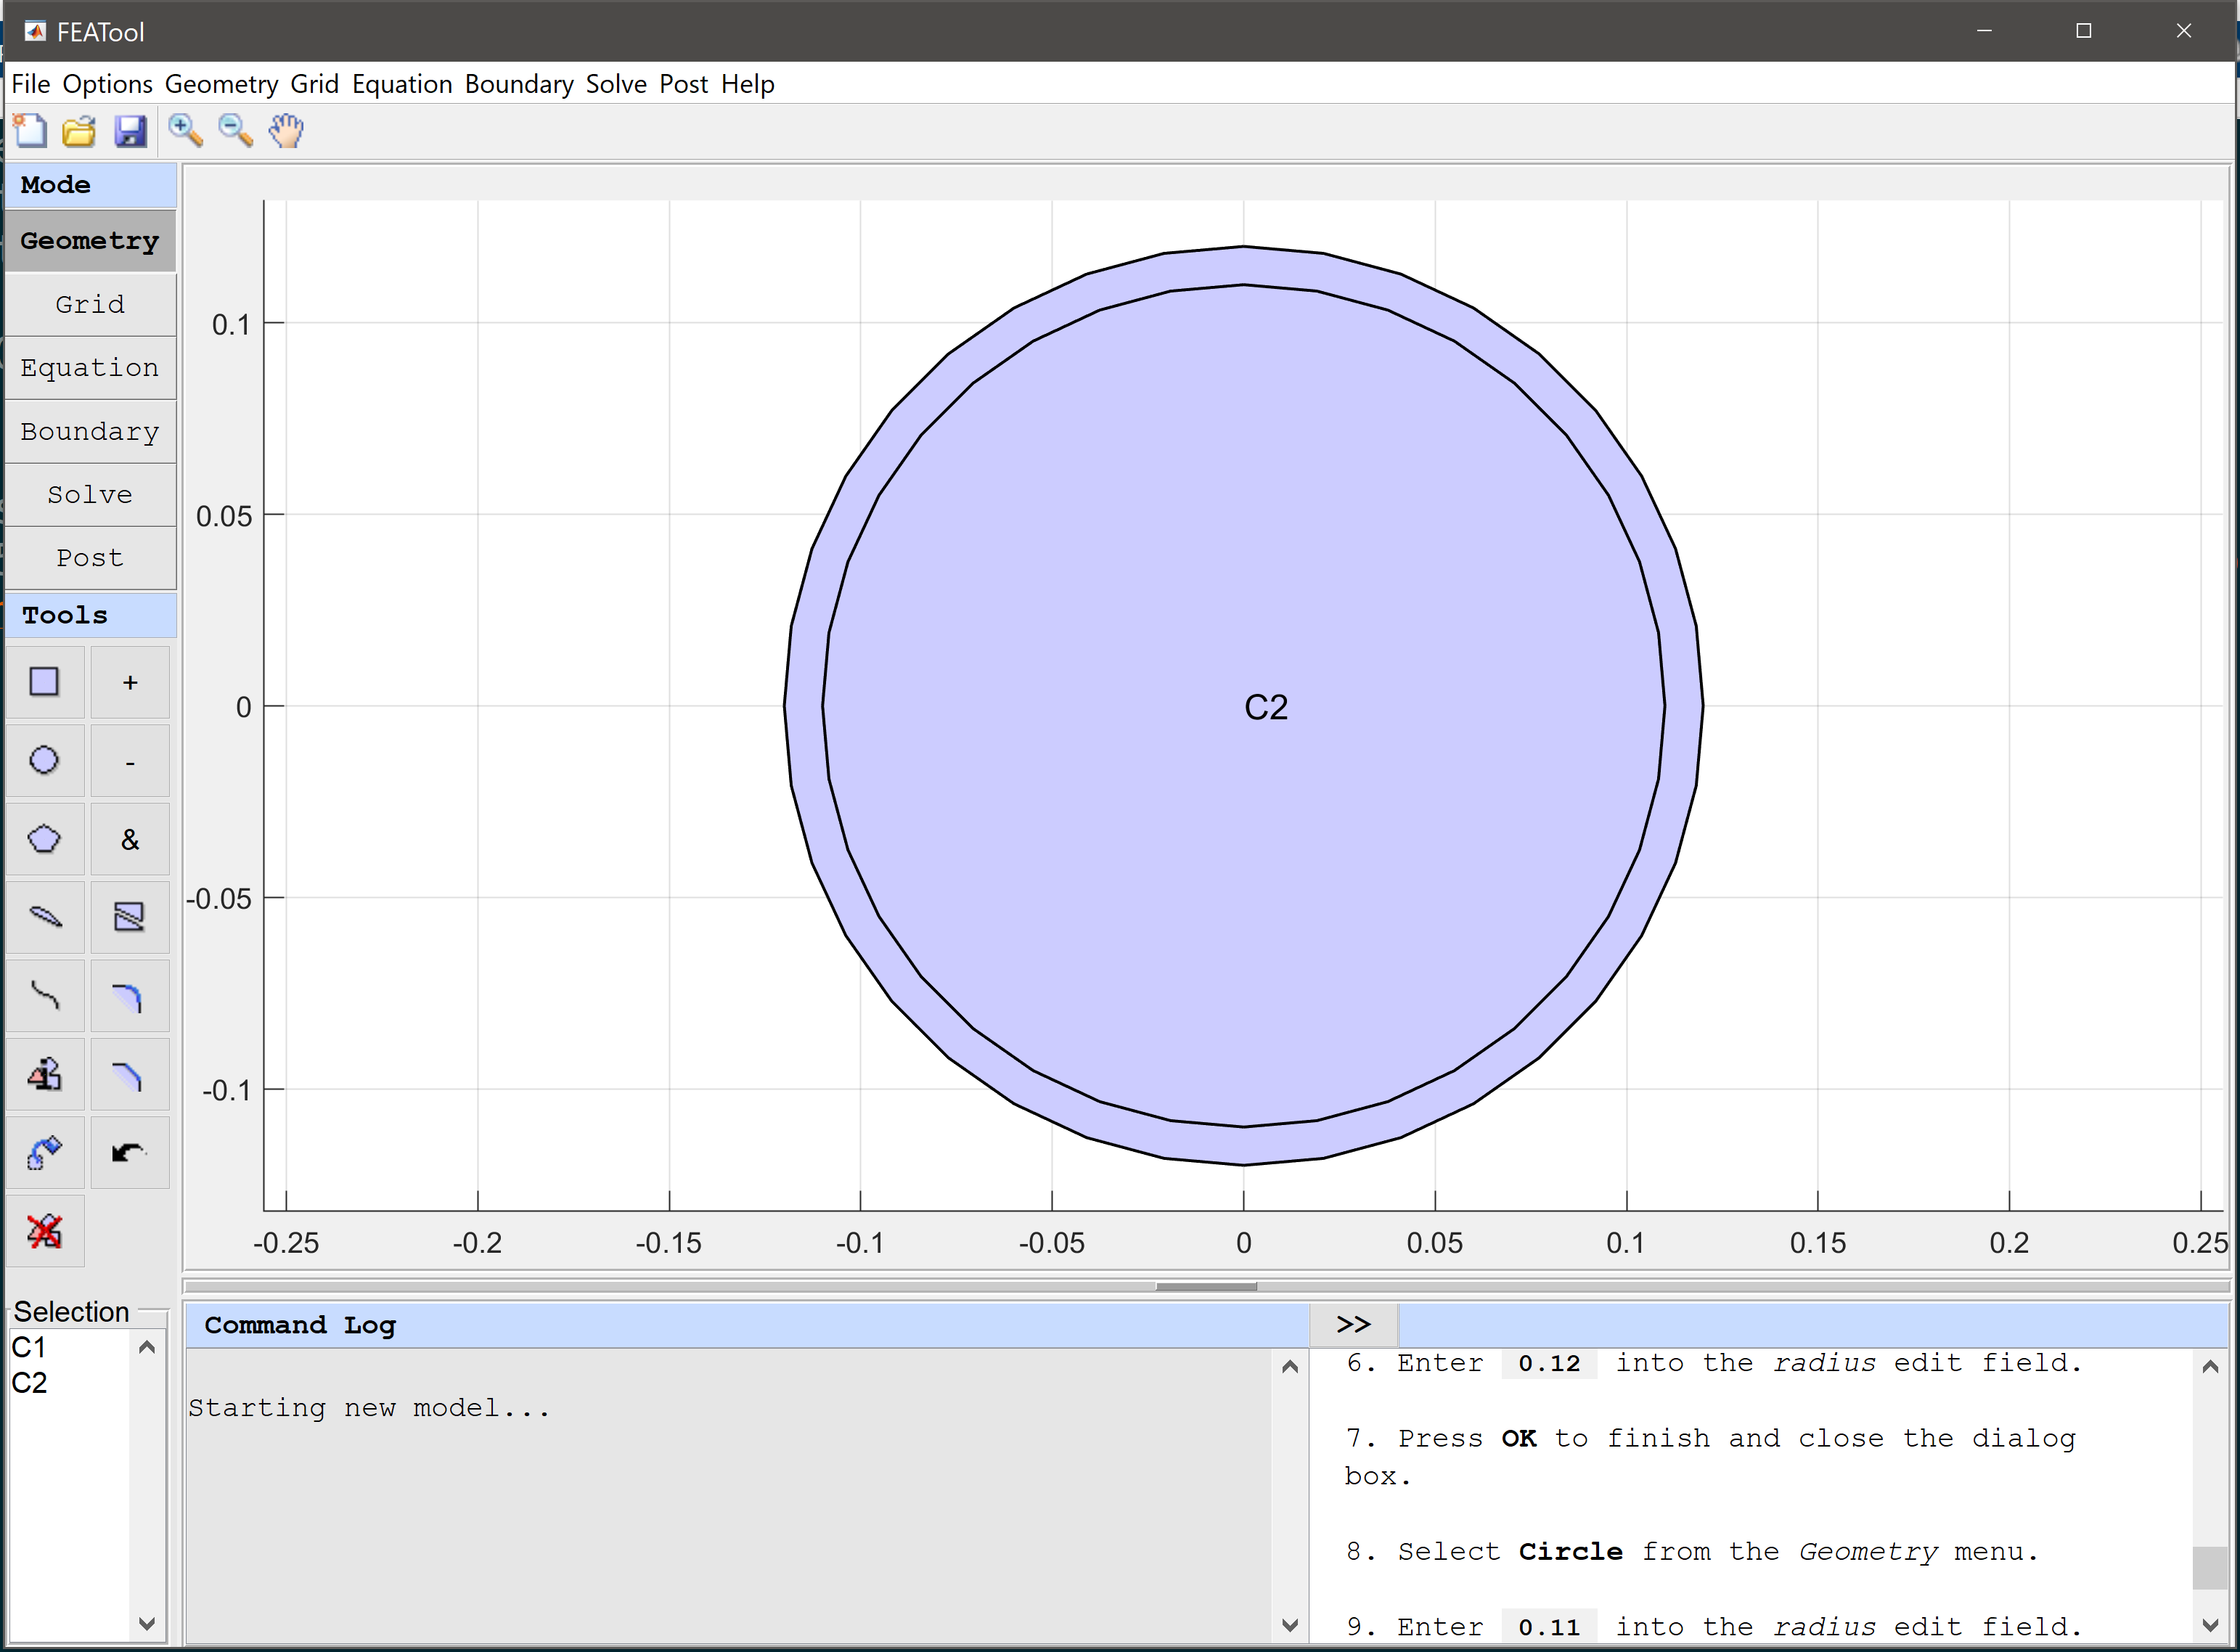Open the Post menu
Screen dimensions: 2240x1652
point(684,84)
